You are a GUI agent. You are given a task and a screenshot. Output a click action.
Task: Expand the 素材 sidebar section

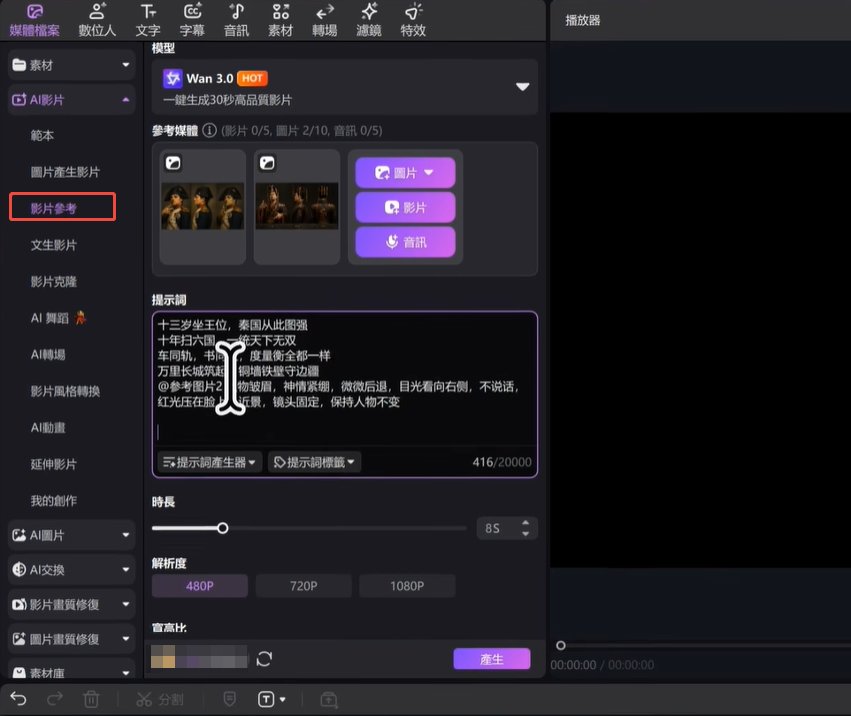pos(72,65)
